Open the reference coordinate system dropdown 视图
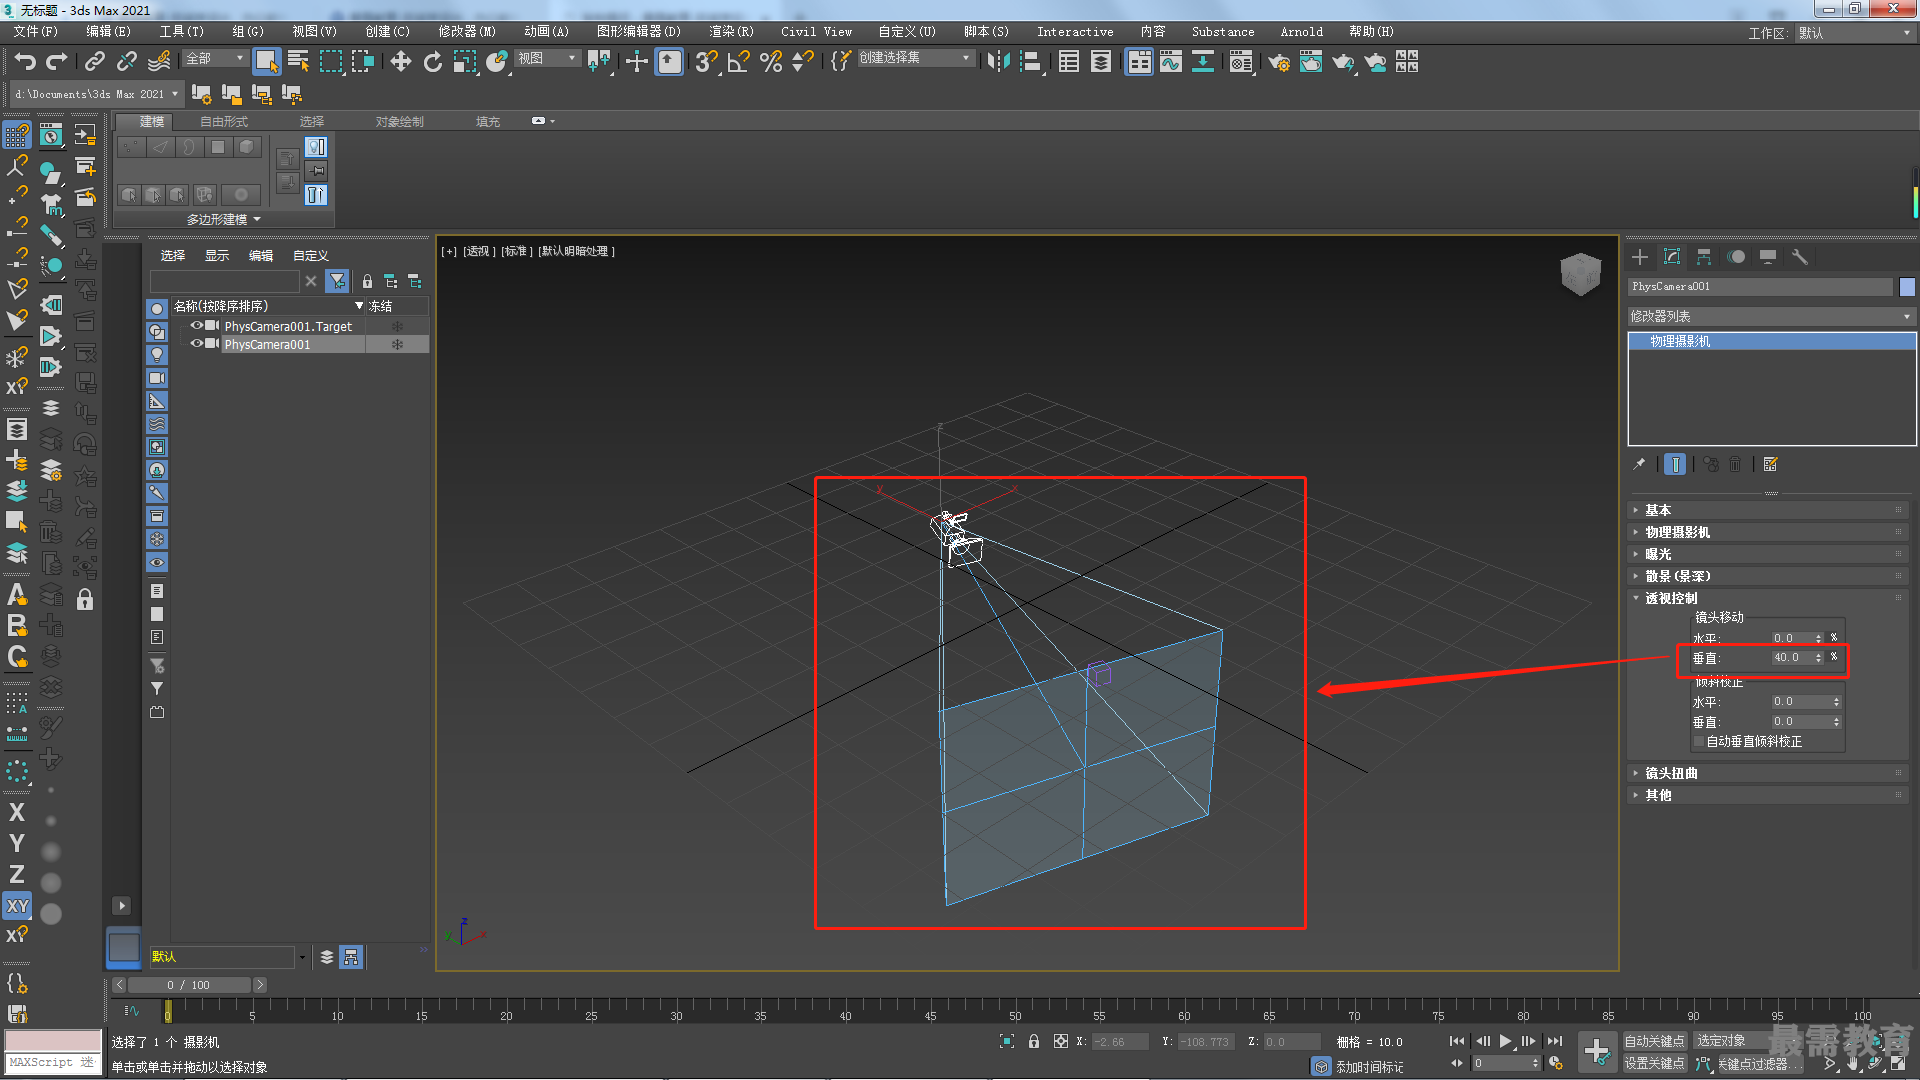Image resolution: width=1920 pixels, height=1080 pixels. tap(547, 59)
